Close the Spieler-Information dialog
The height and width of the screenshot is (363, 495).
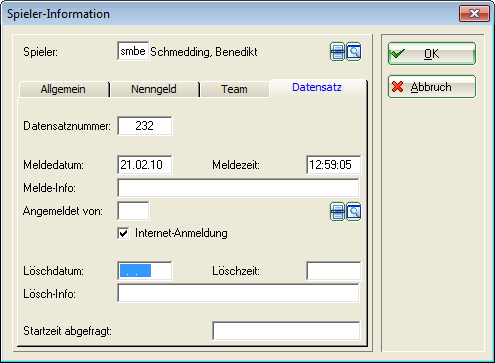point(474,14)
